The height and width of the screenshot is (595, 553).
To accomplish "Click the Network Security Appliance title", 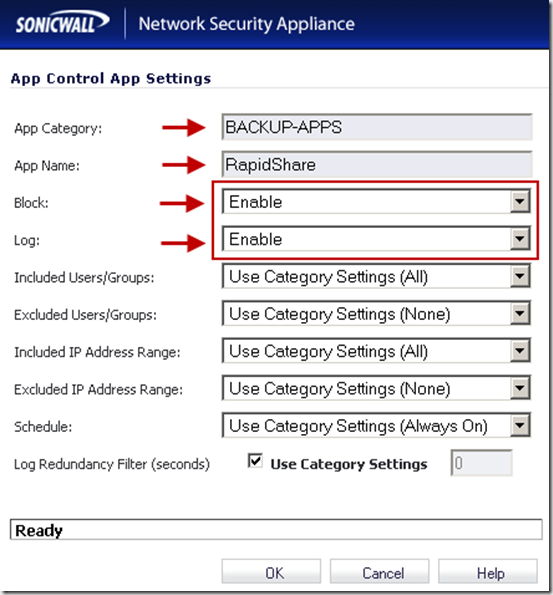I will pos(247,24).
